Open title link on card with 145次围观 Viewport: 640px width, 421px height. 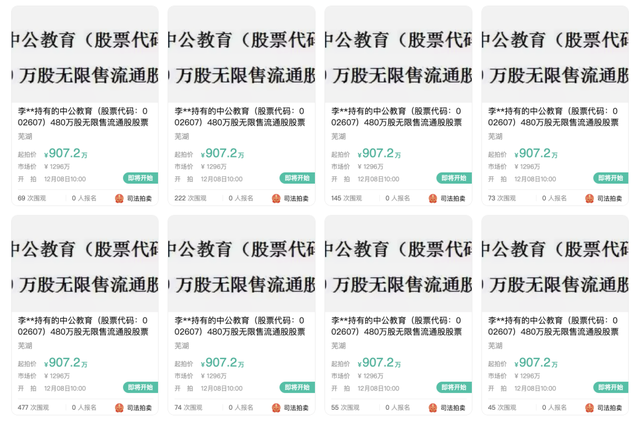[396, 117]
